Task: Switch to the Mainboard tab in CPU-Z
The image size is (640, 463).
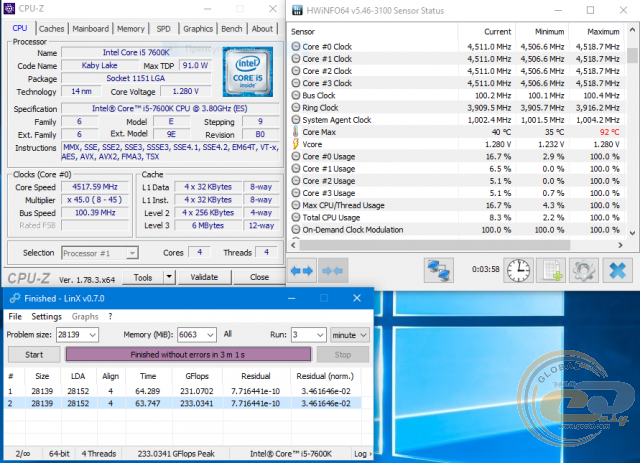Action: coord(91,29)
